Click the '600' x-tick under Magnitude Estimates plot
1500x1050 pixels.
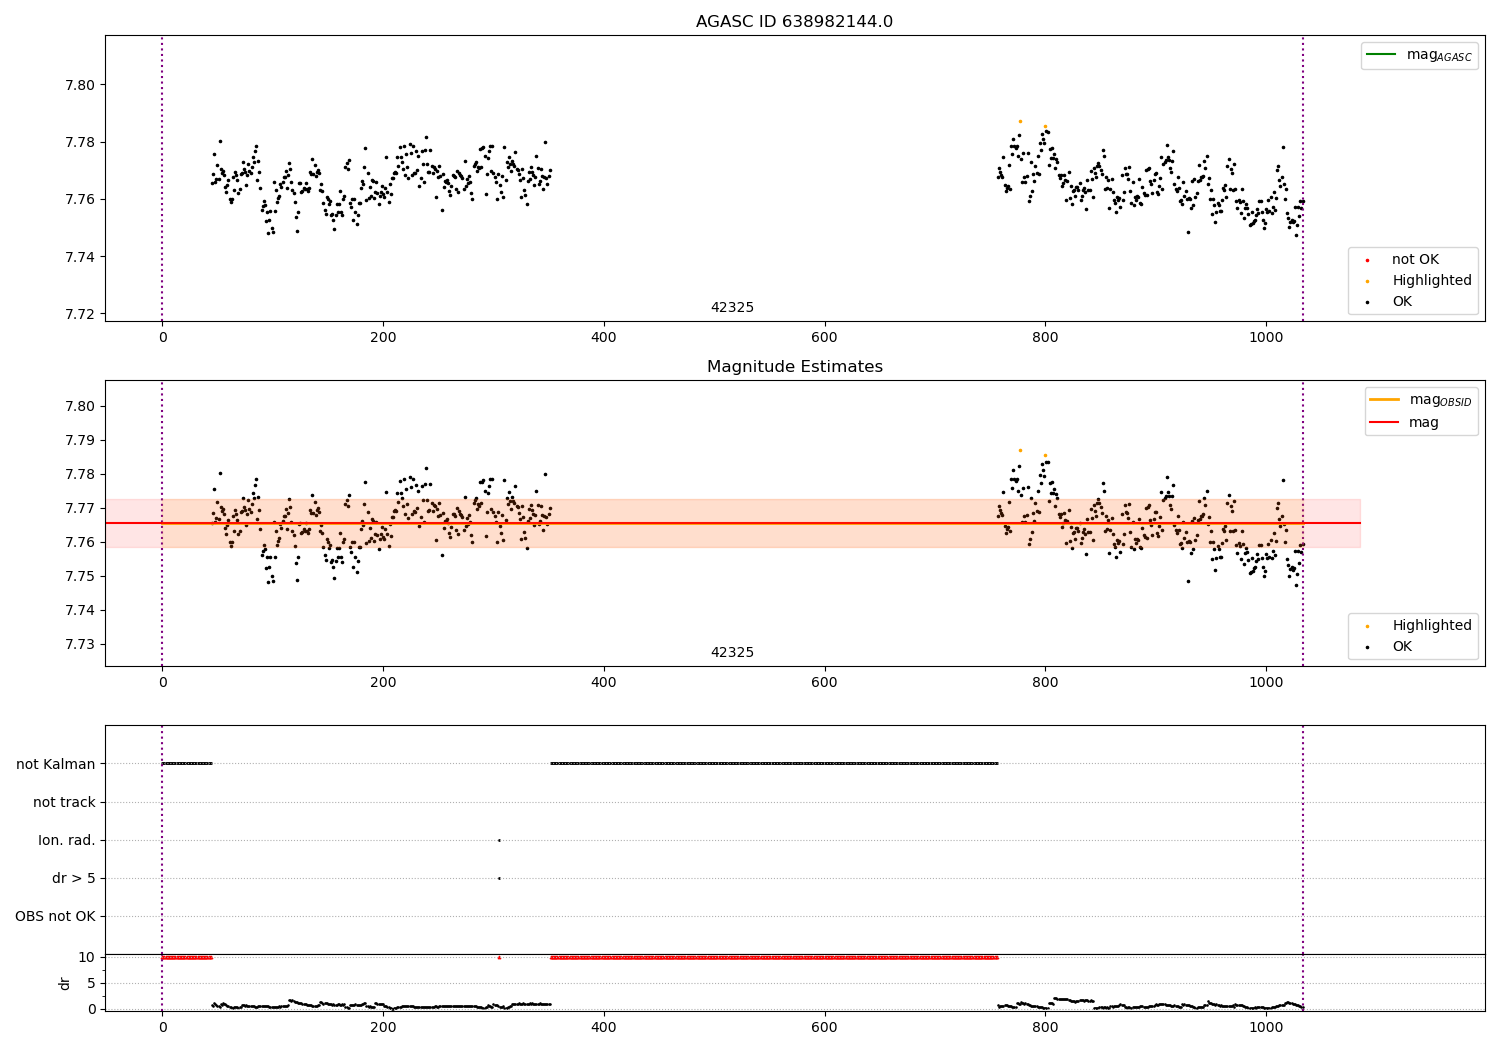pyautogui.click(x=824, y=683)
